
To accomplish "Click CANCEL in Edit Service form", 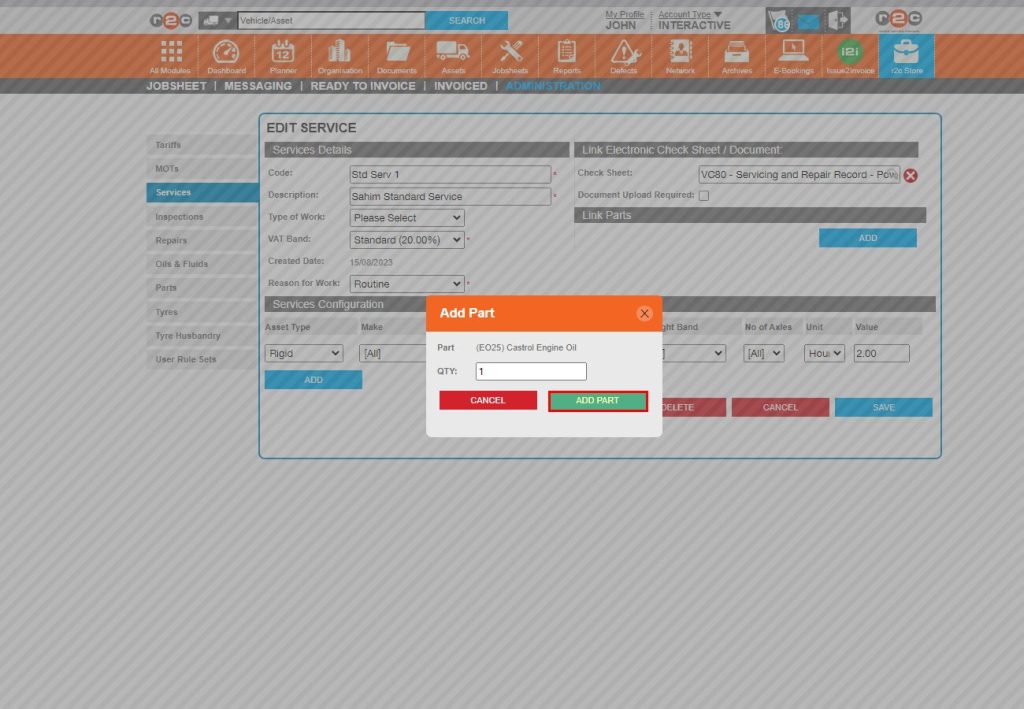I will [780, 407].
